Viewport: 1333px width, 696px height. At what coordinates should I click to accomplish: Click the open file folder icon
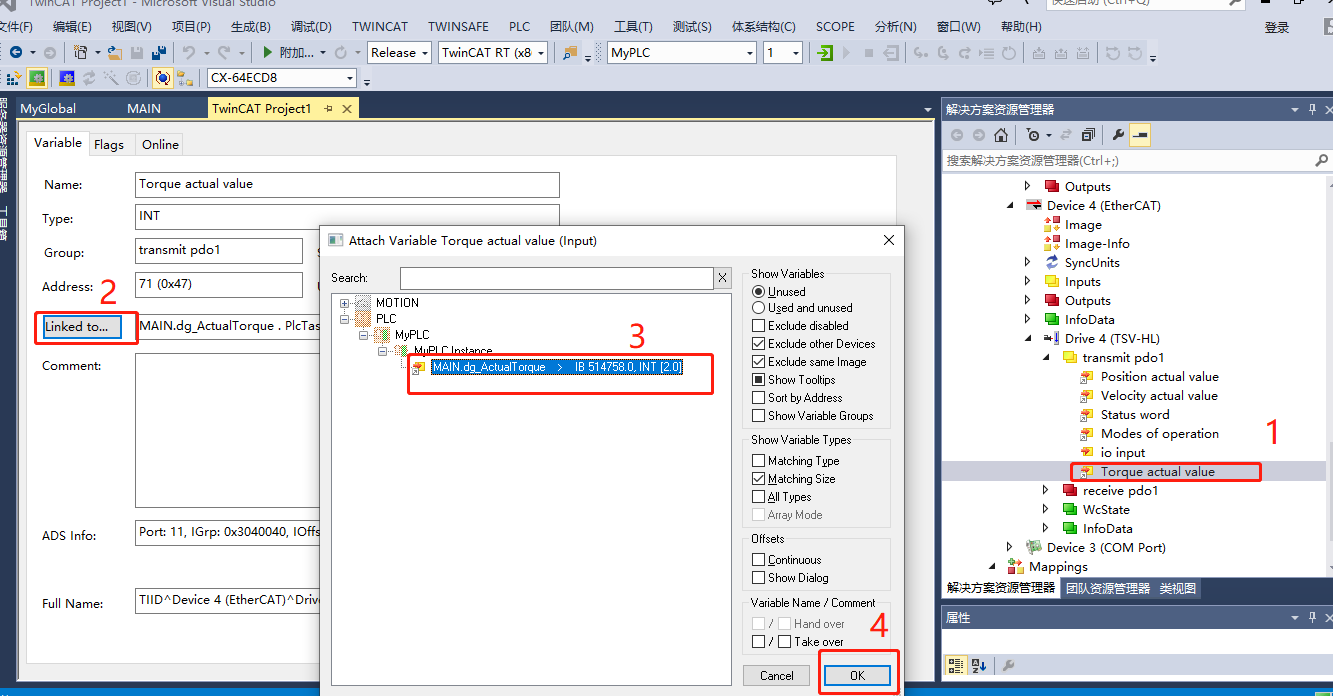pyautogui.click(x=115, y=53)
